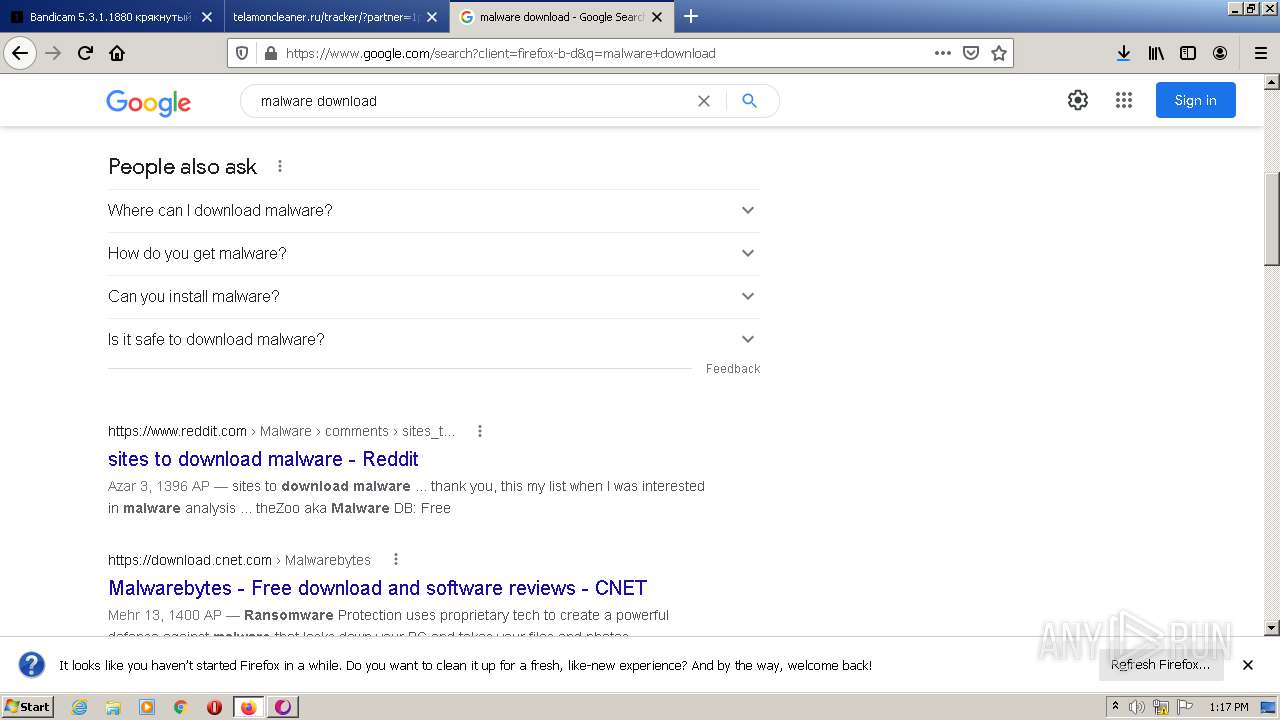Open 'sites to download malware - Reddit' link
This screenshot has height=720, width=1280.
pos(263,459)
